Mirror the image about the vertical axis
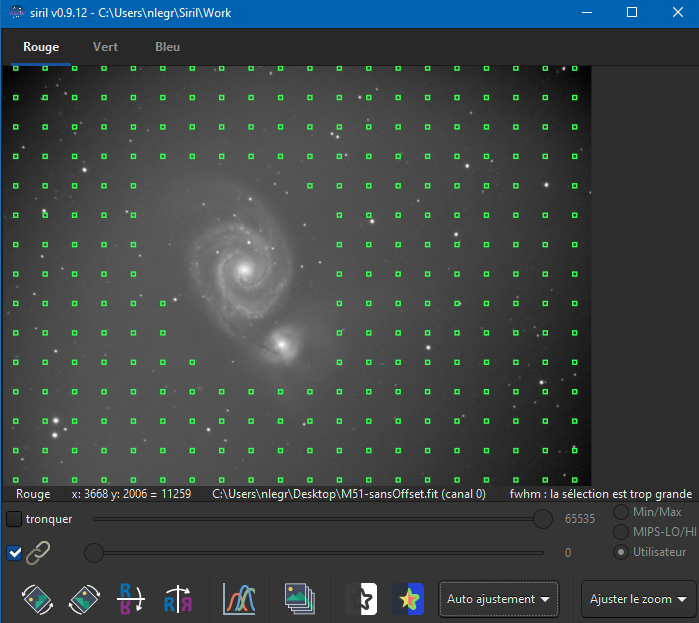The width and height of the screenshot is (699, 623). (178, 599)
